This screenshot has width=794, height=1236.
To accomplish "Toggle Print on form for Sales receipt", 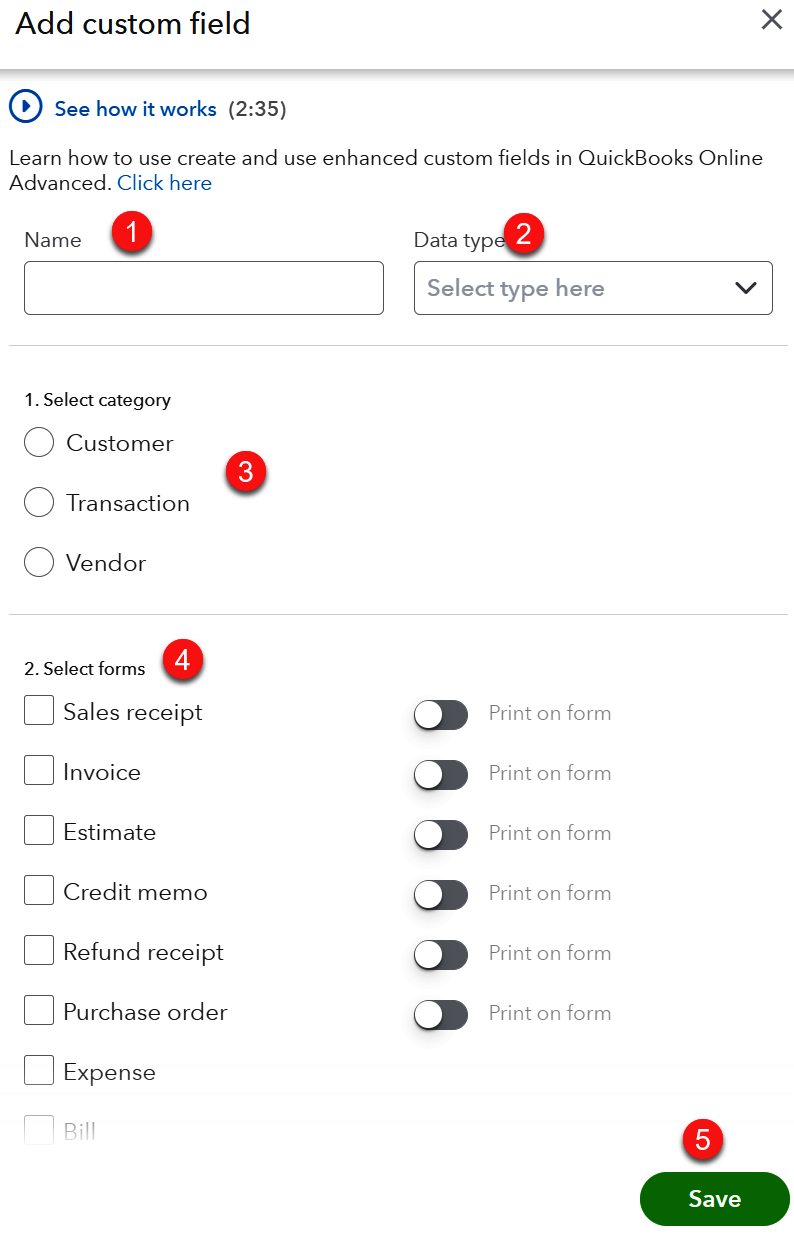I will pos(441,714).
